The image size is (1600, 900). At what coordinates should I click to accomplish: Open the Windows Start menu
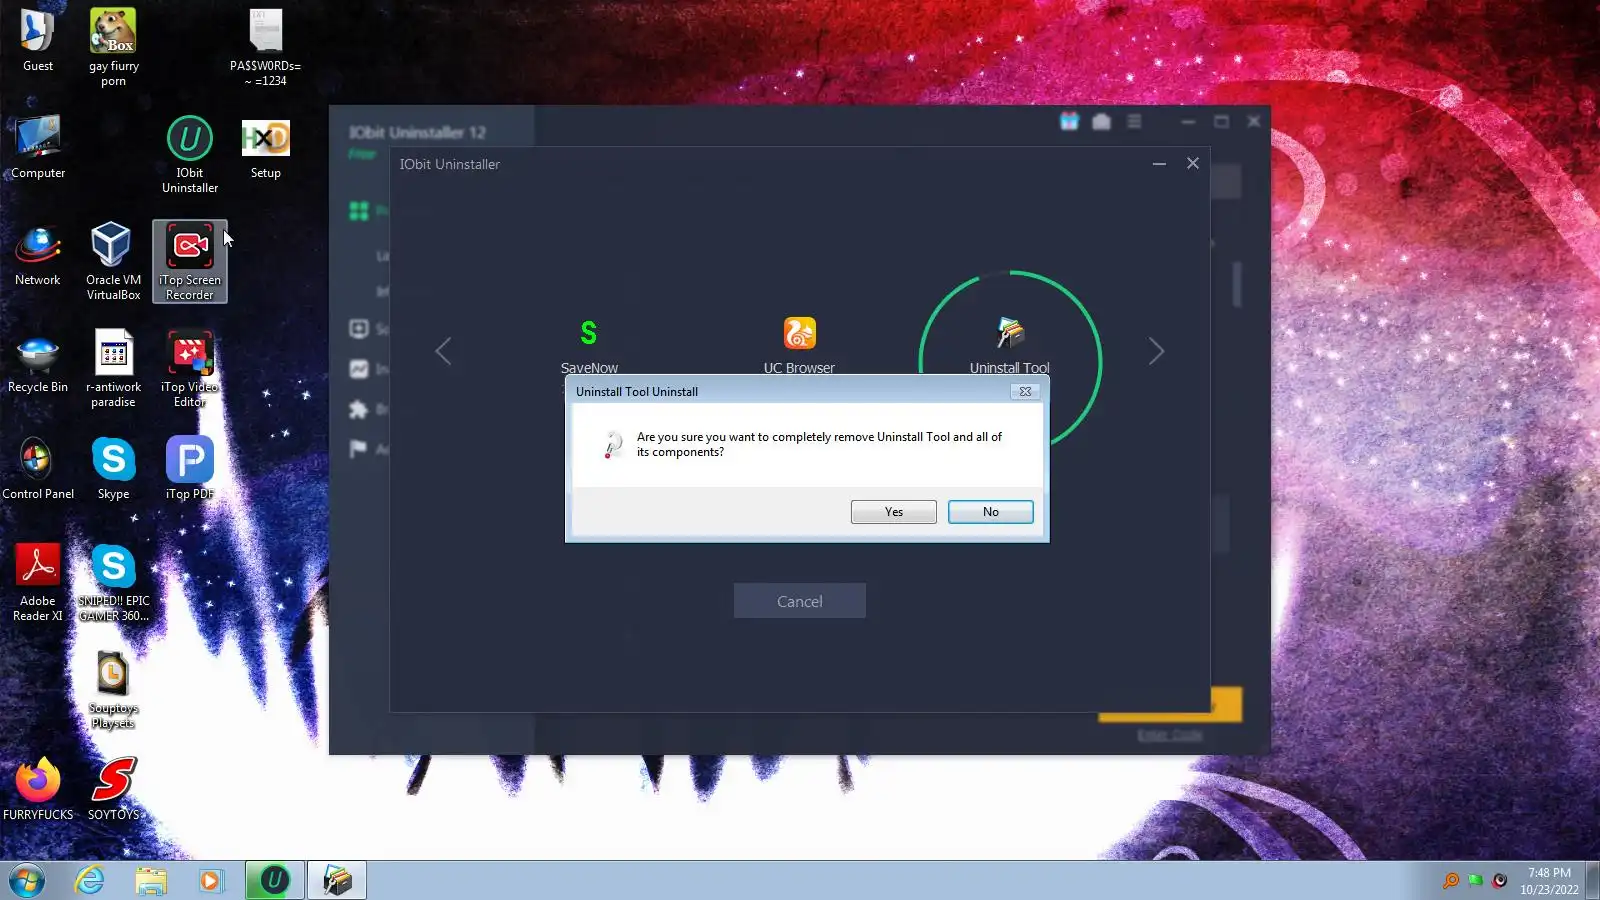click(x=27, y=881)
